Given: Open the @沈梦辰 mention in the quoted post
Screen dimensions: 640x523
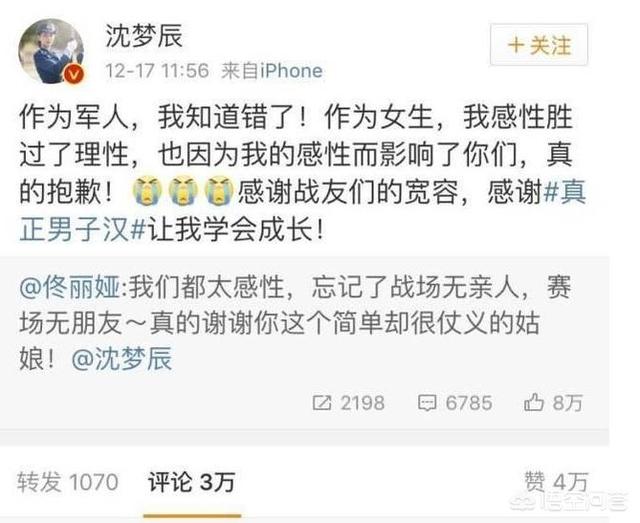Looking at the screenshot, I should pos(122,358).
